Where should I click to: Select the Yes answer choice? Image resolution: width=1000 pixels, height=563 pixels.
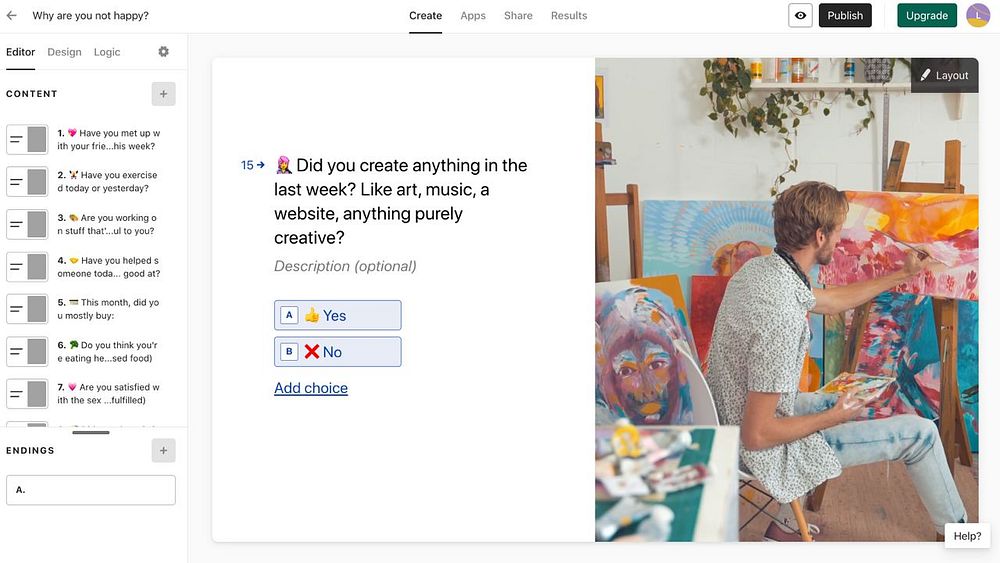(338, 316)
